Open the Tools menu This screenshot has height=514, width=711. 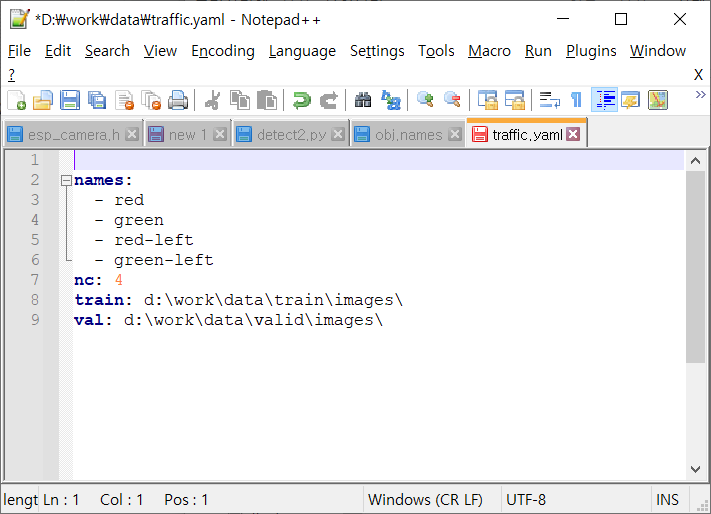click(436, 51)
